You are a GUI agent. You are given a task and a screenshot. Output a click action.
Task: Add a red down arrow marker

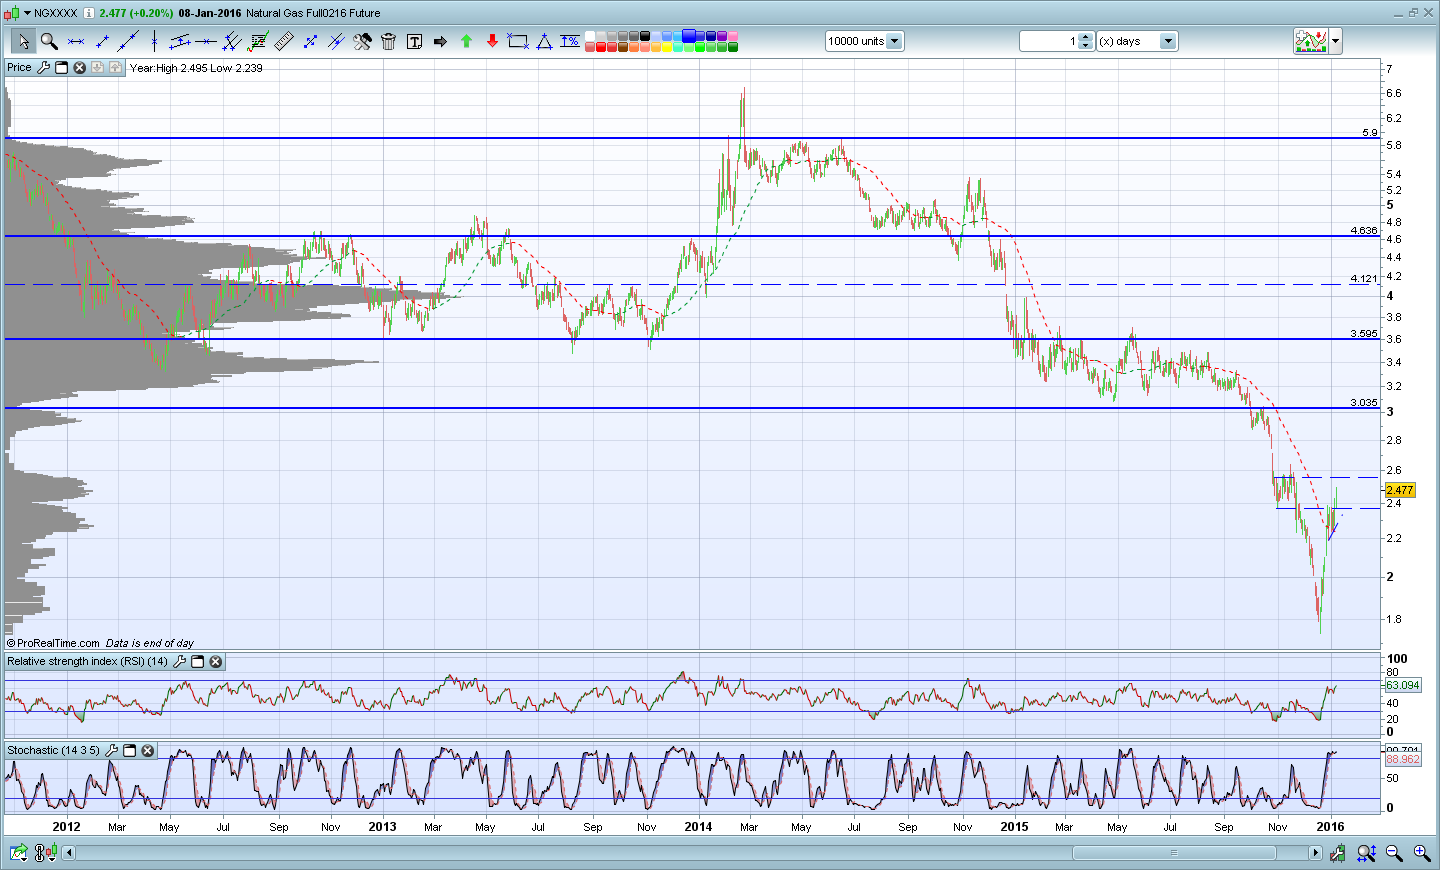coord(492,41)
